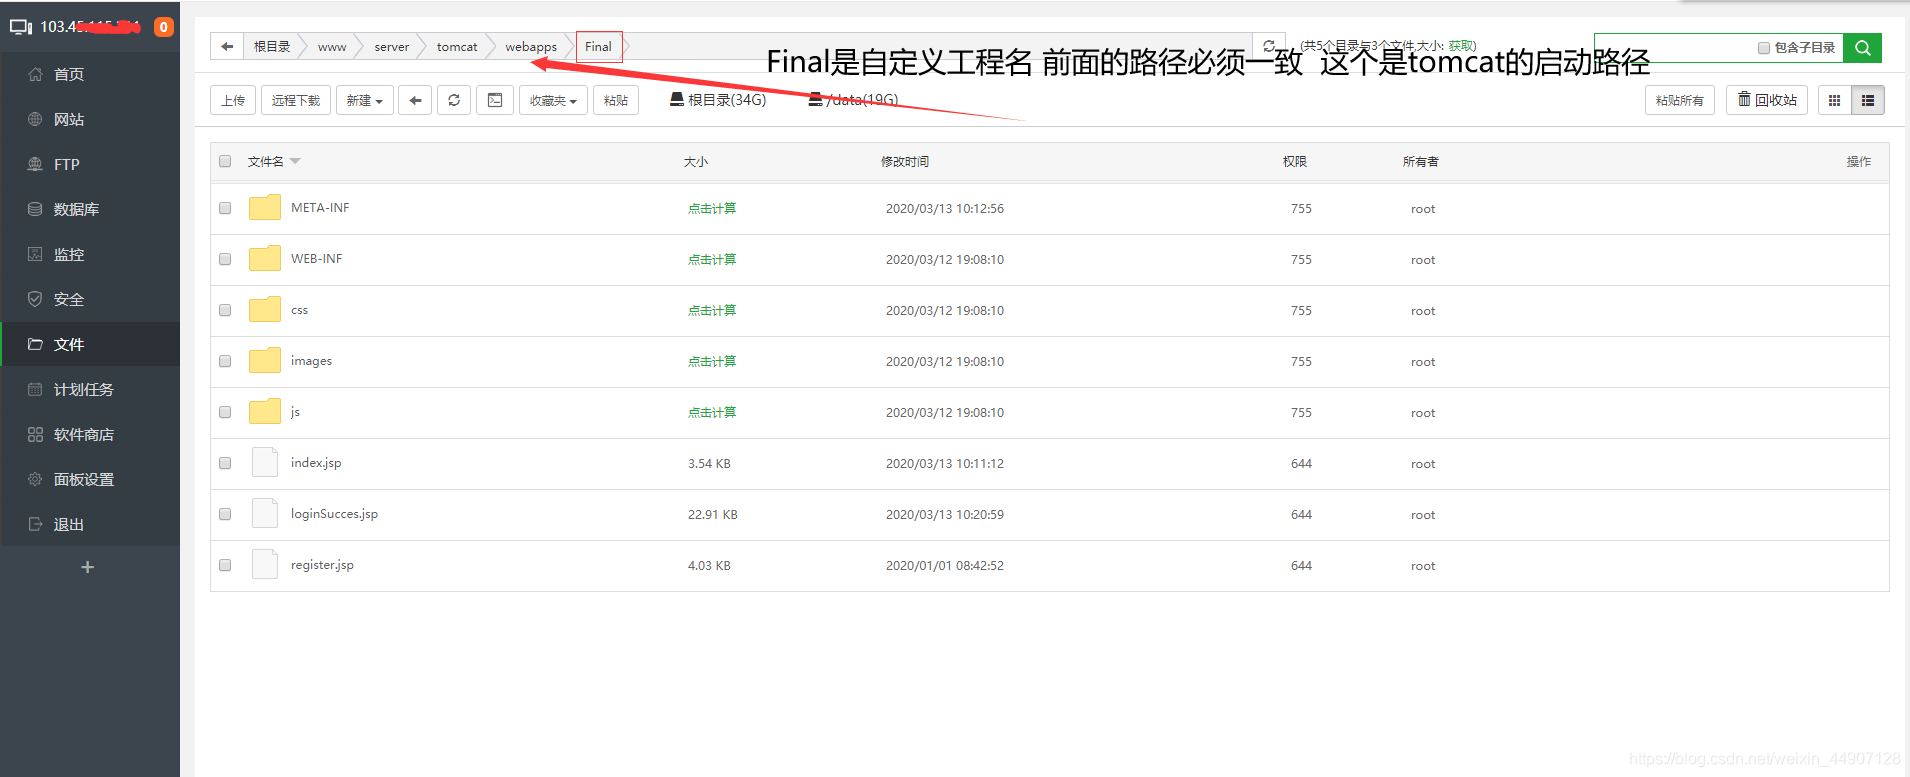The height and width of the screenshot is (777, 1910).
Task: Click the toolbar back arrow button
Action: point(415,100)
